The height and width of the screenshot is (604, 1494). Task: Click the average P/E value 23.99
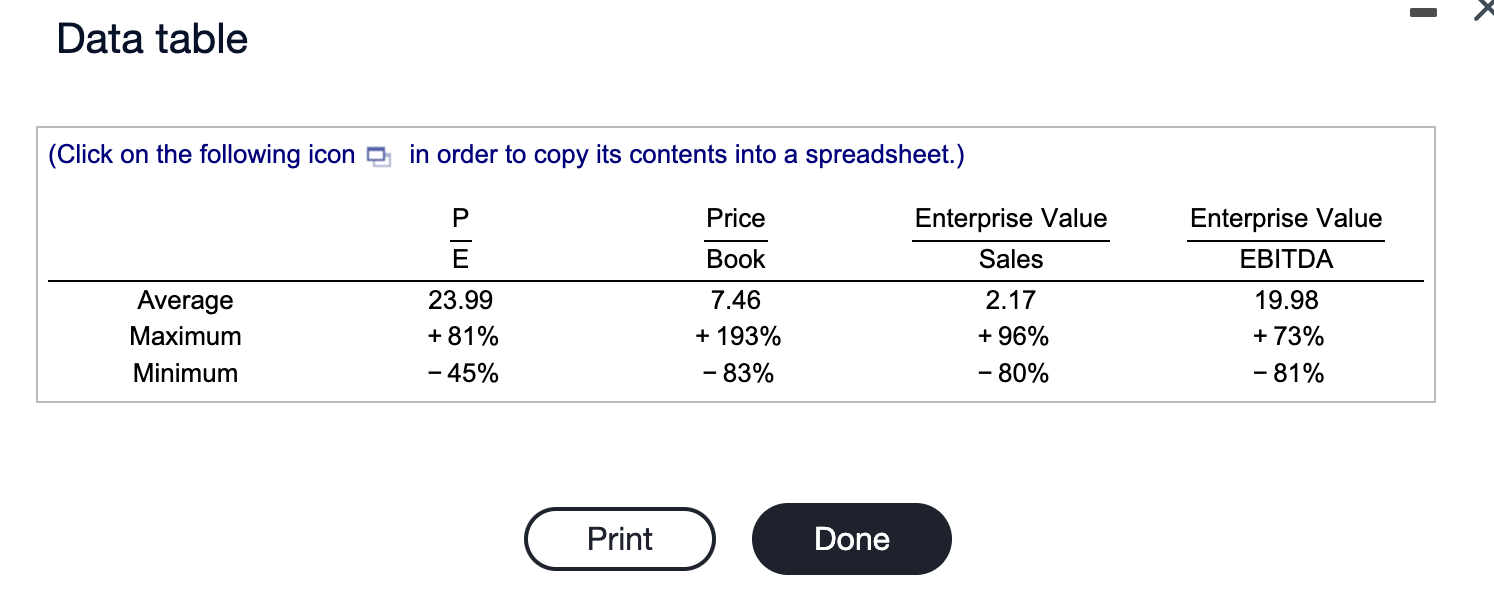tap(461, 300)
